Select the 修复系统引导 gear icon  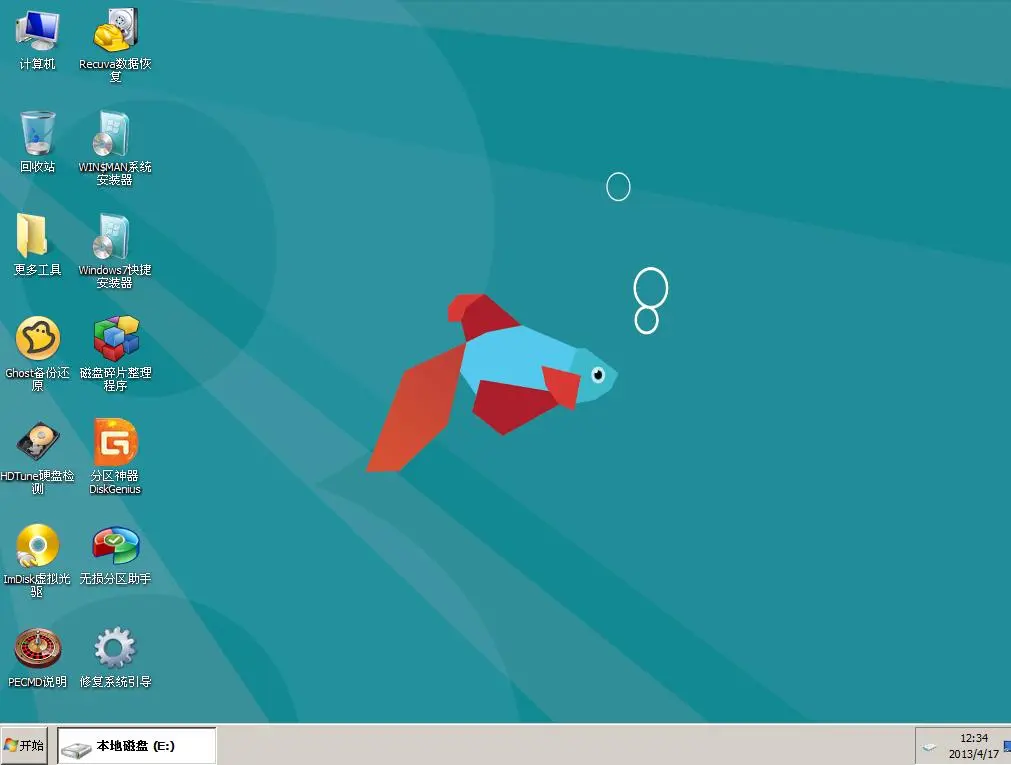(115, 649)
